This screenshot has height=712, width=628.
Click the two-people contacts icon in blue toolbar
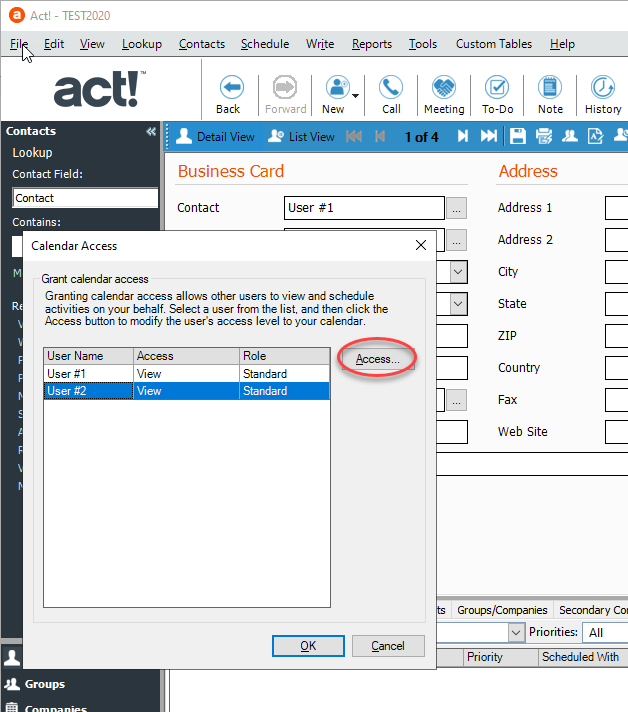click(570, 136)
